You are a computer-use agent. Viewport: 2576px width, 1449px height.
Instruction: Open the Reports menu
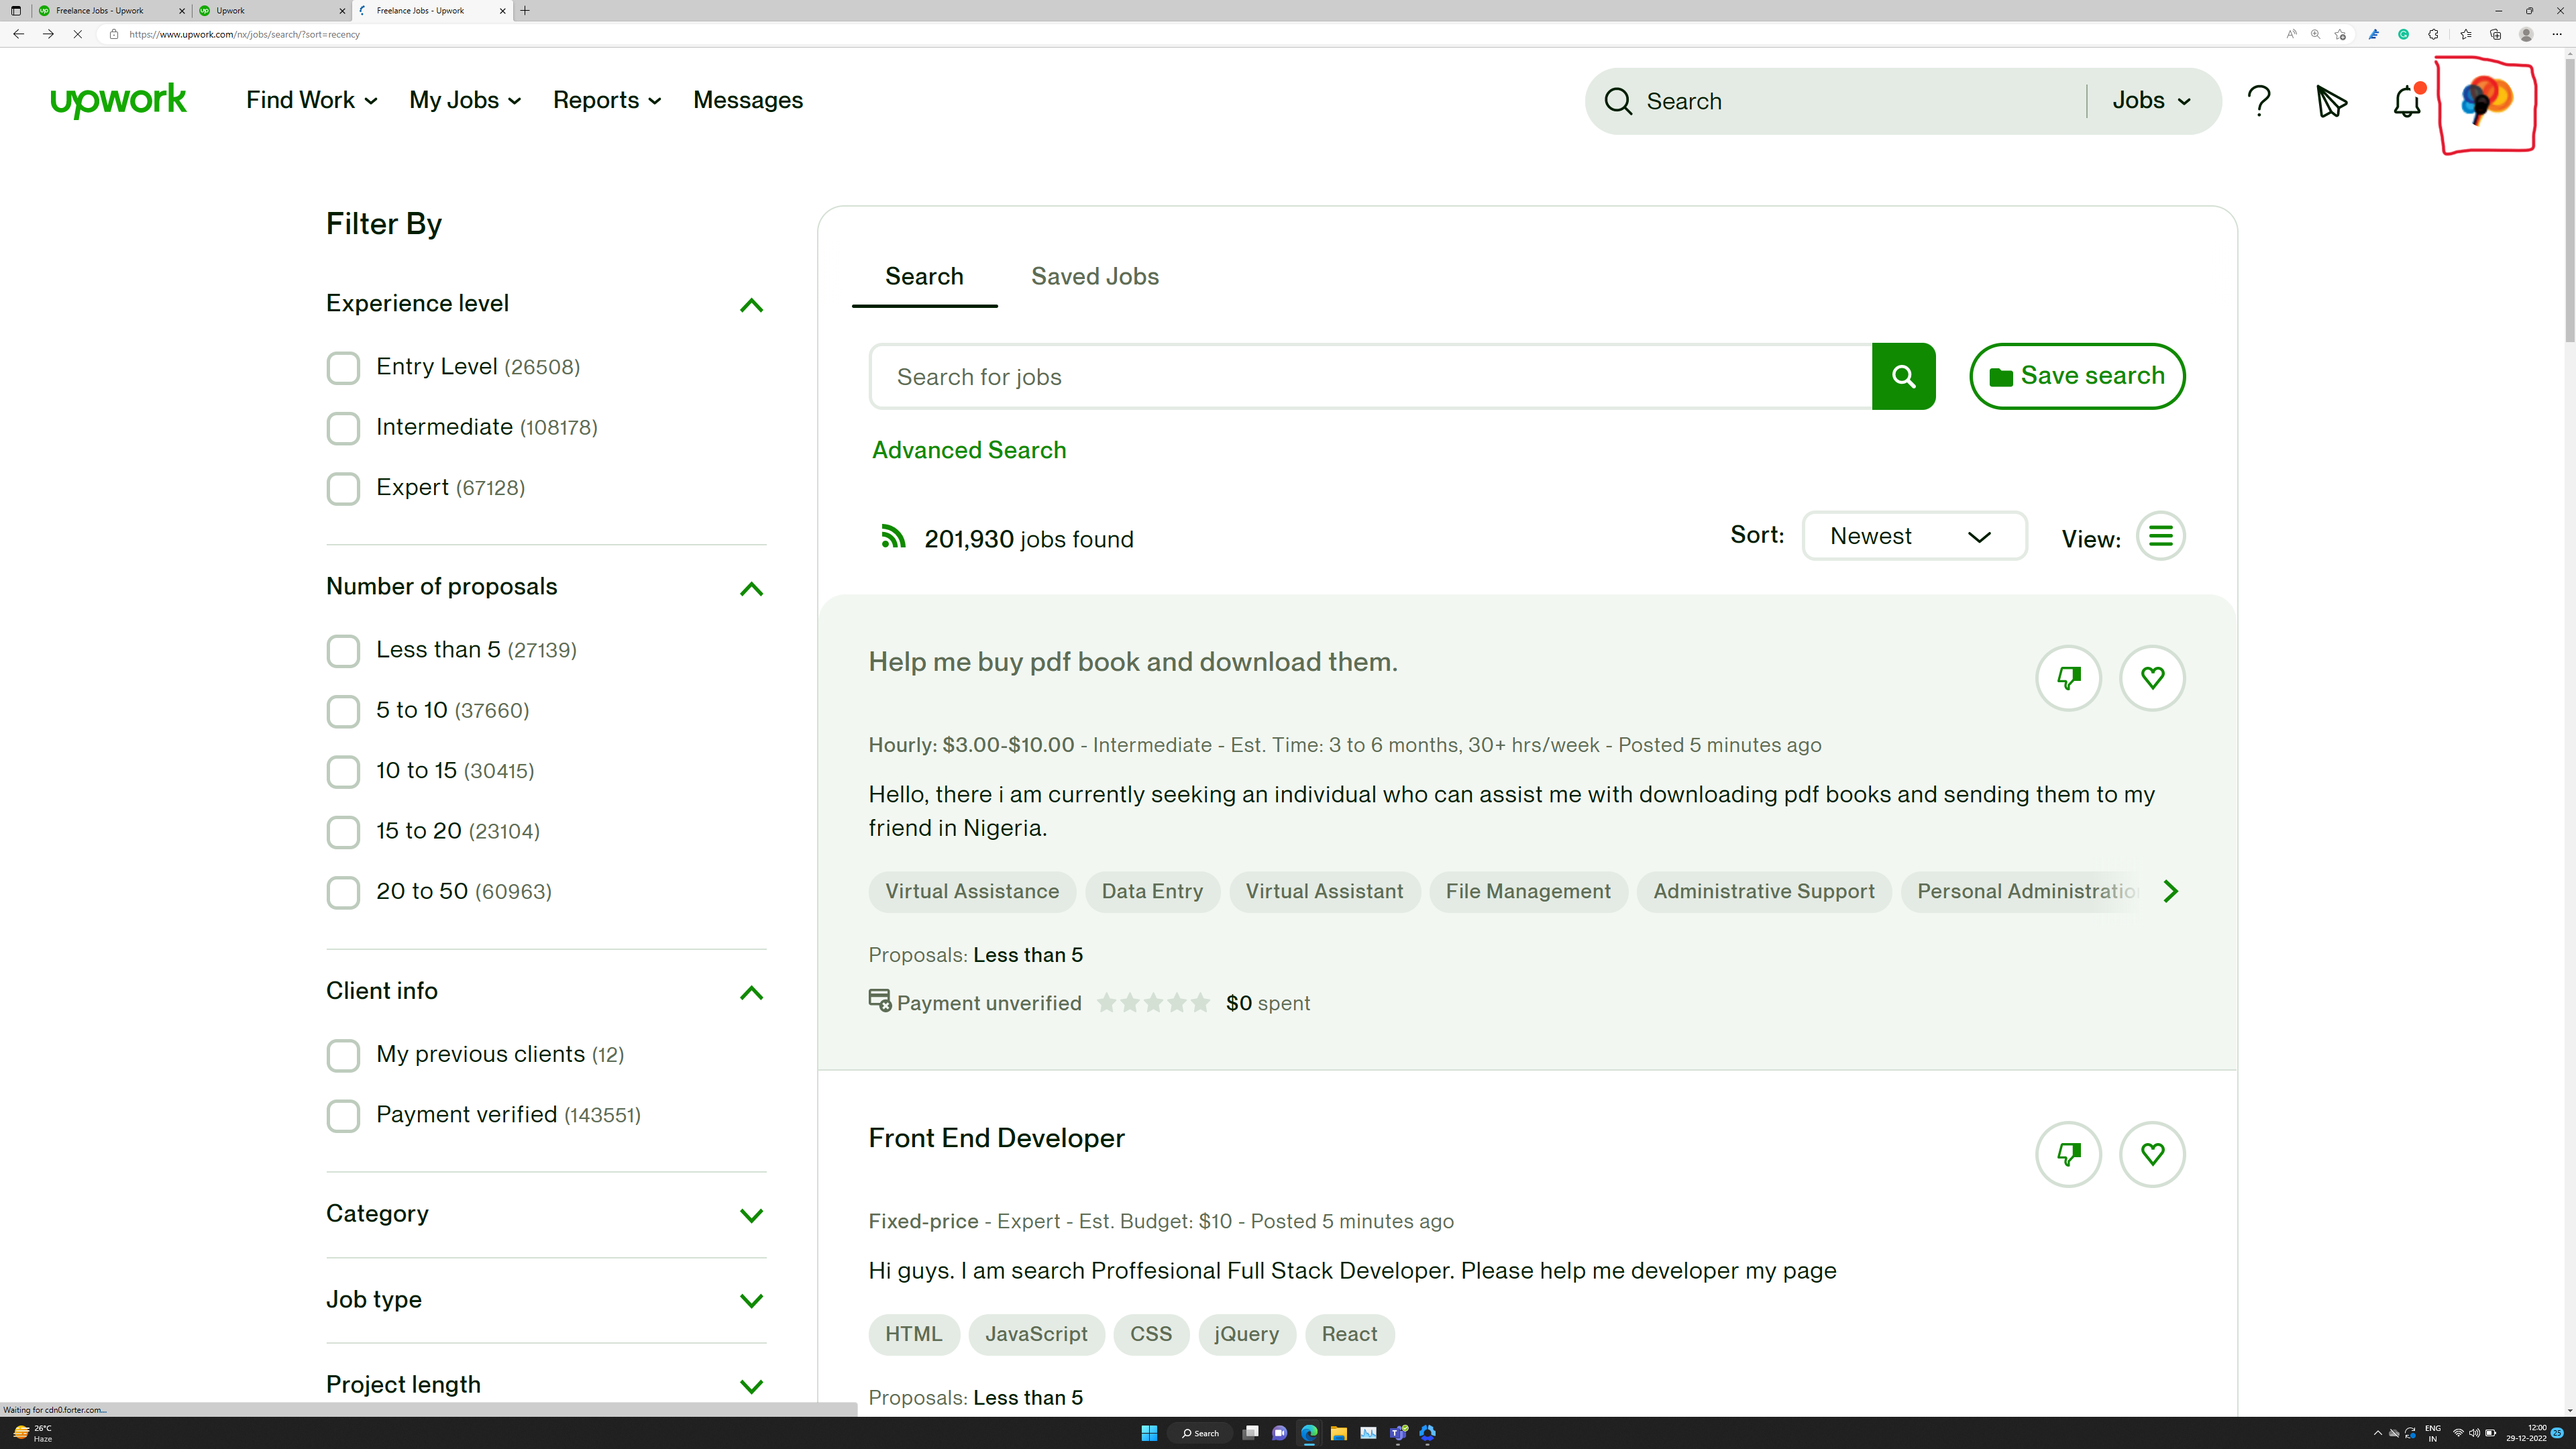pyautogui.click(x=607, y=100)
